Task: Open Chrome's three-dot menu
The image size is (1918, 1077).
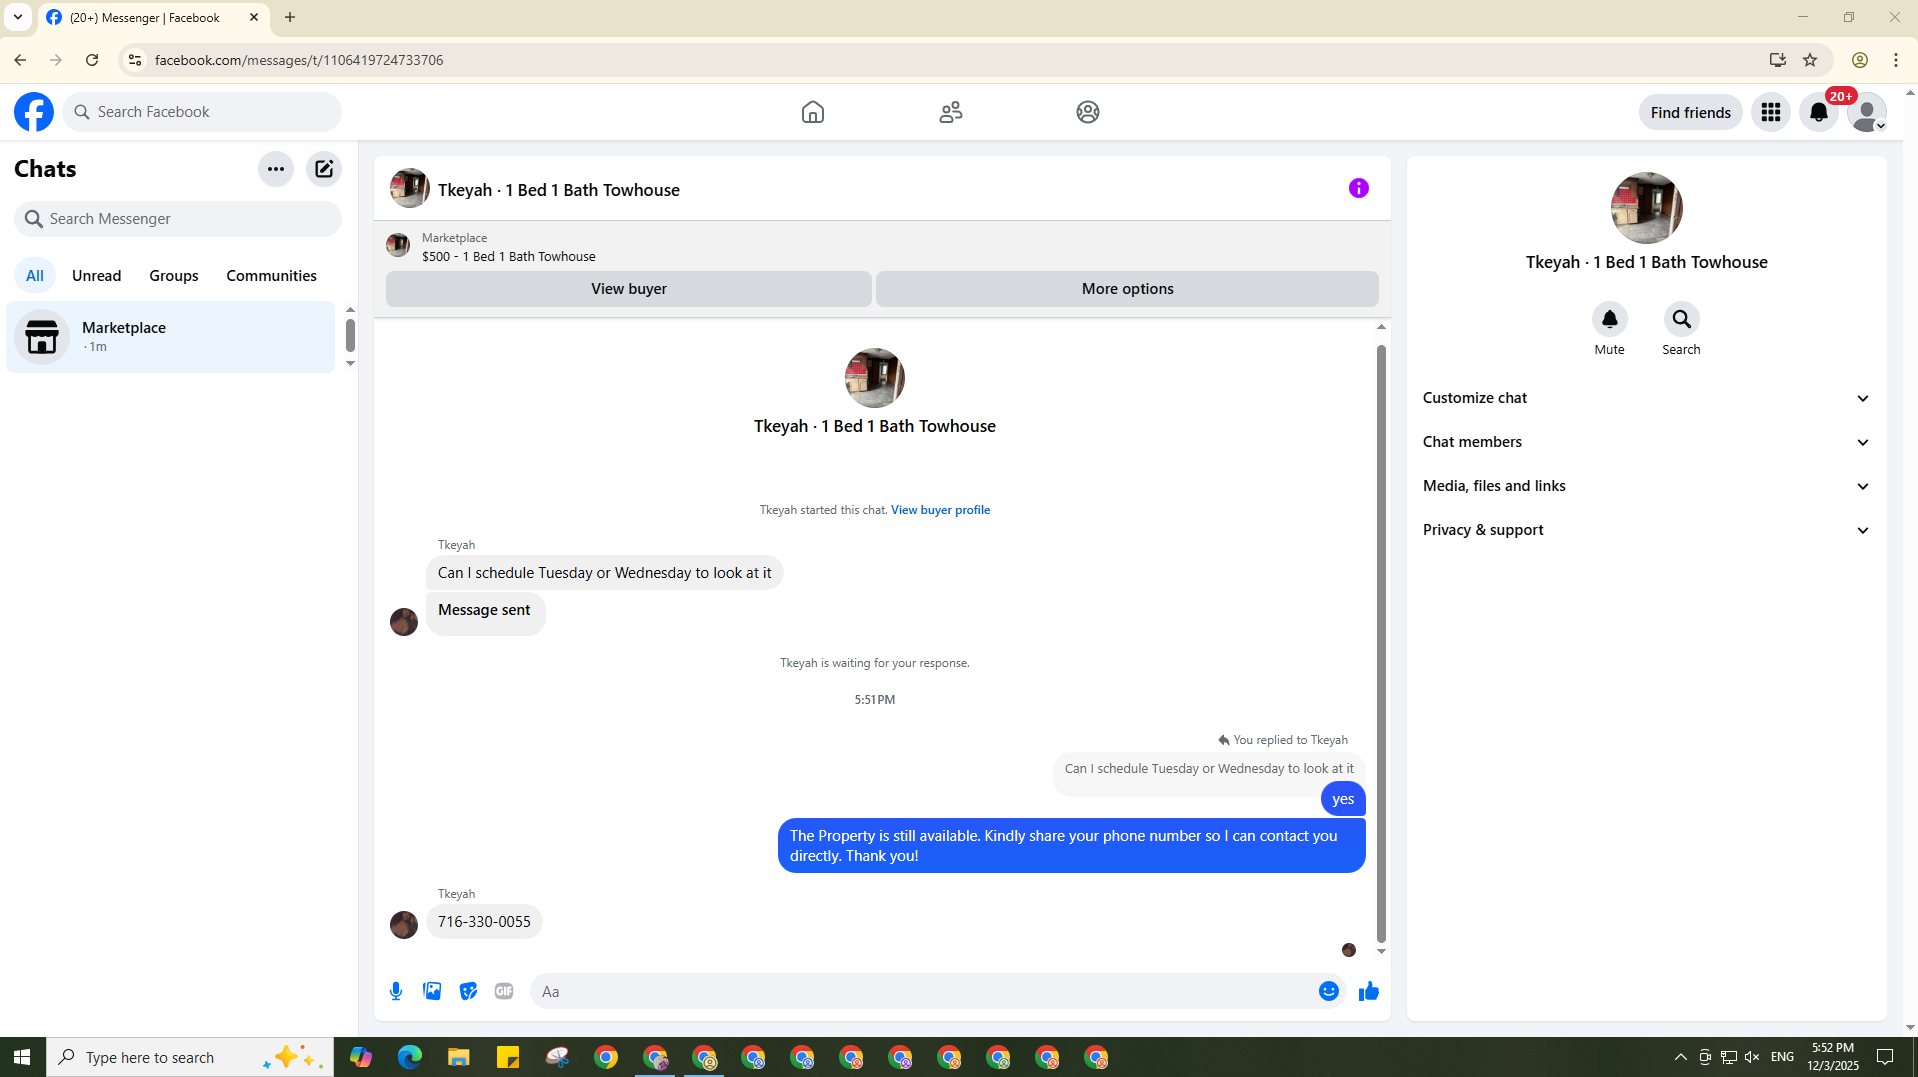Action: coord(1896,60)
